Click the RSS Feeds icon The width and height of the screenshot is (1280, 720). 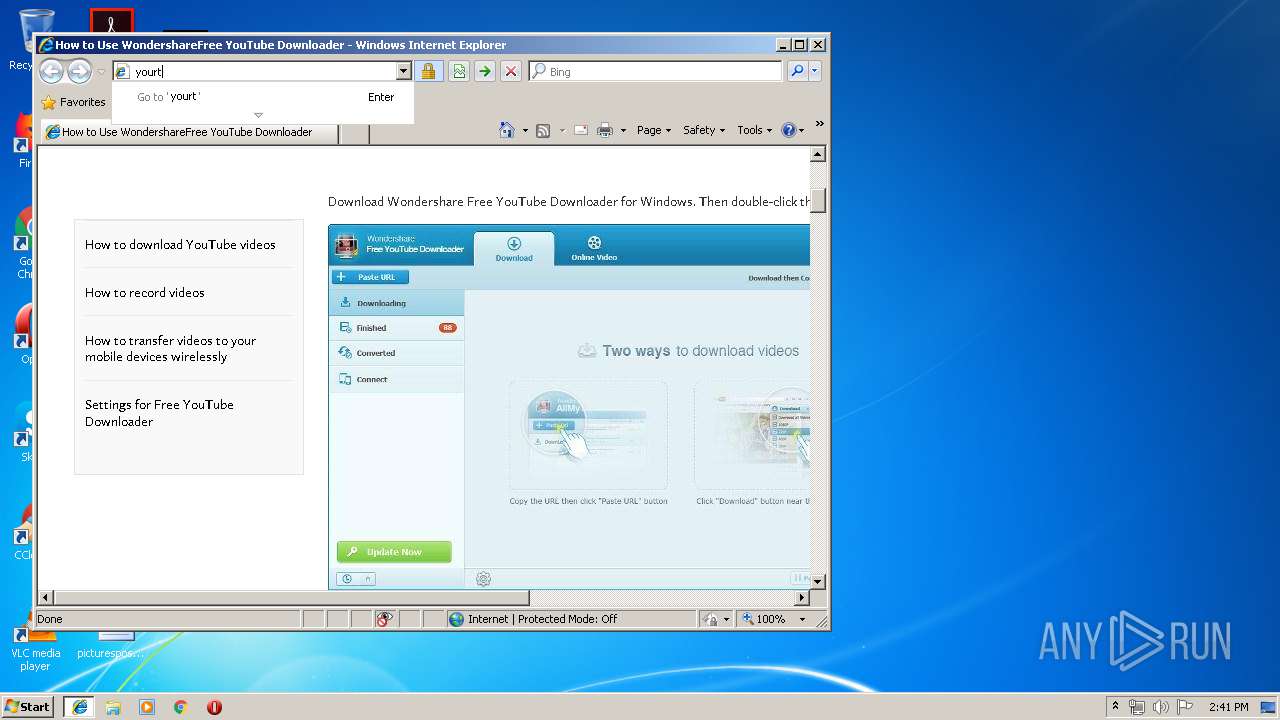point(543,130)
